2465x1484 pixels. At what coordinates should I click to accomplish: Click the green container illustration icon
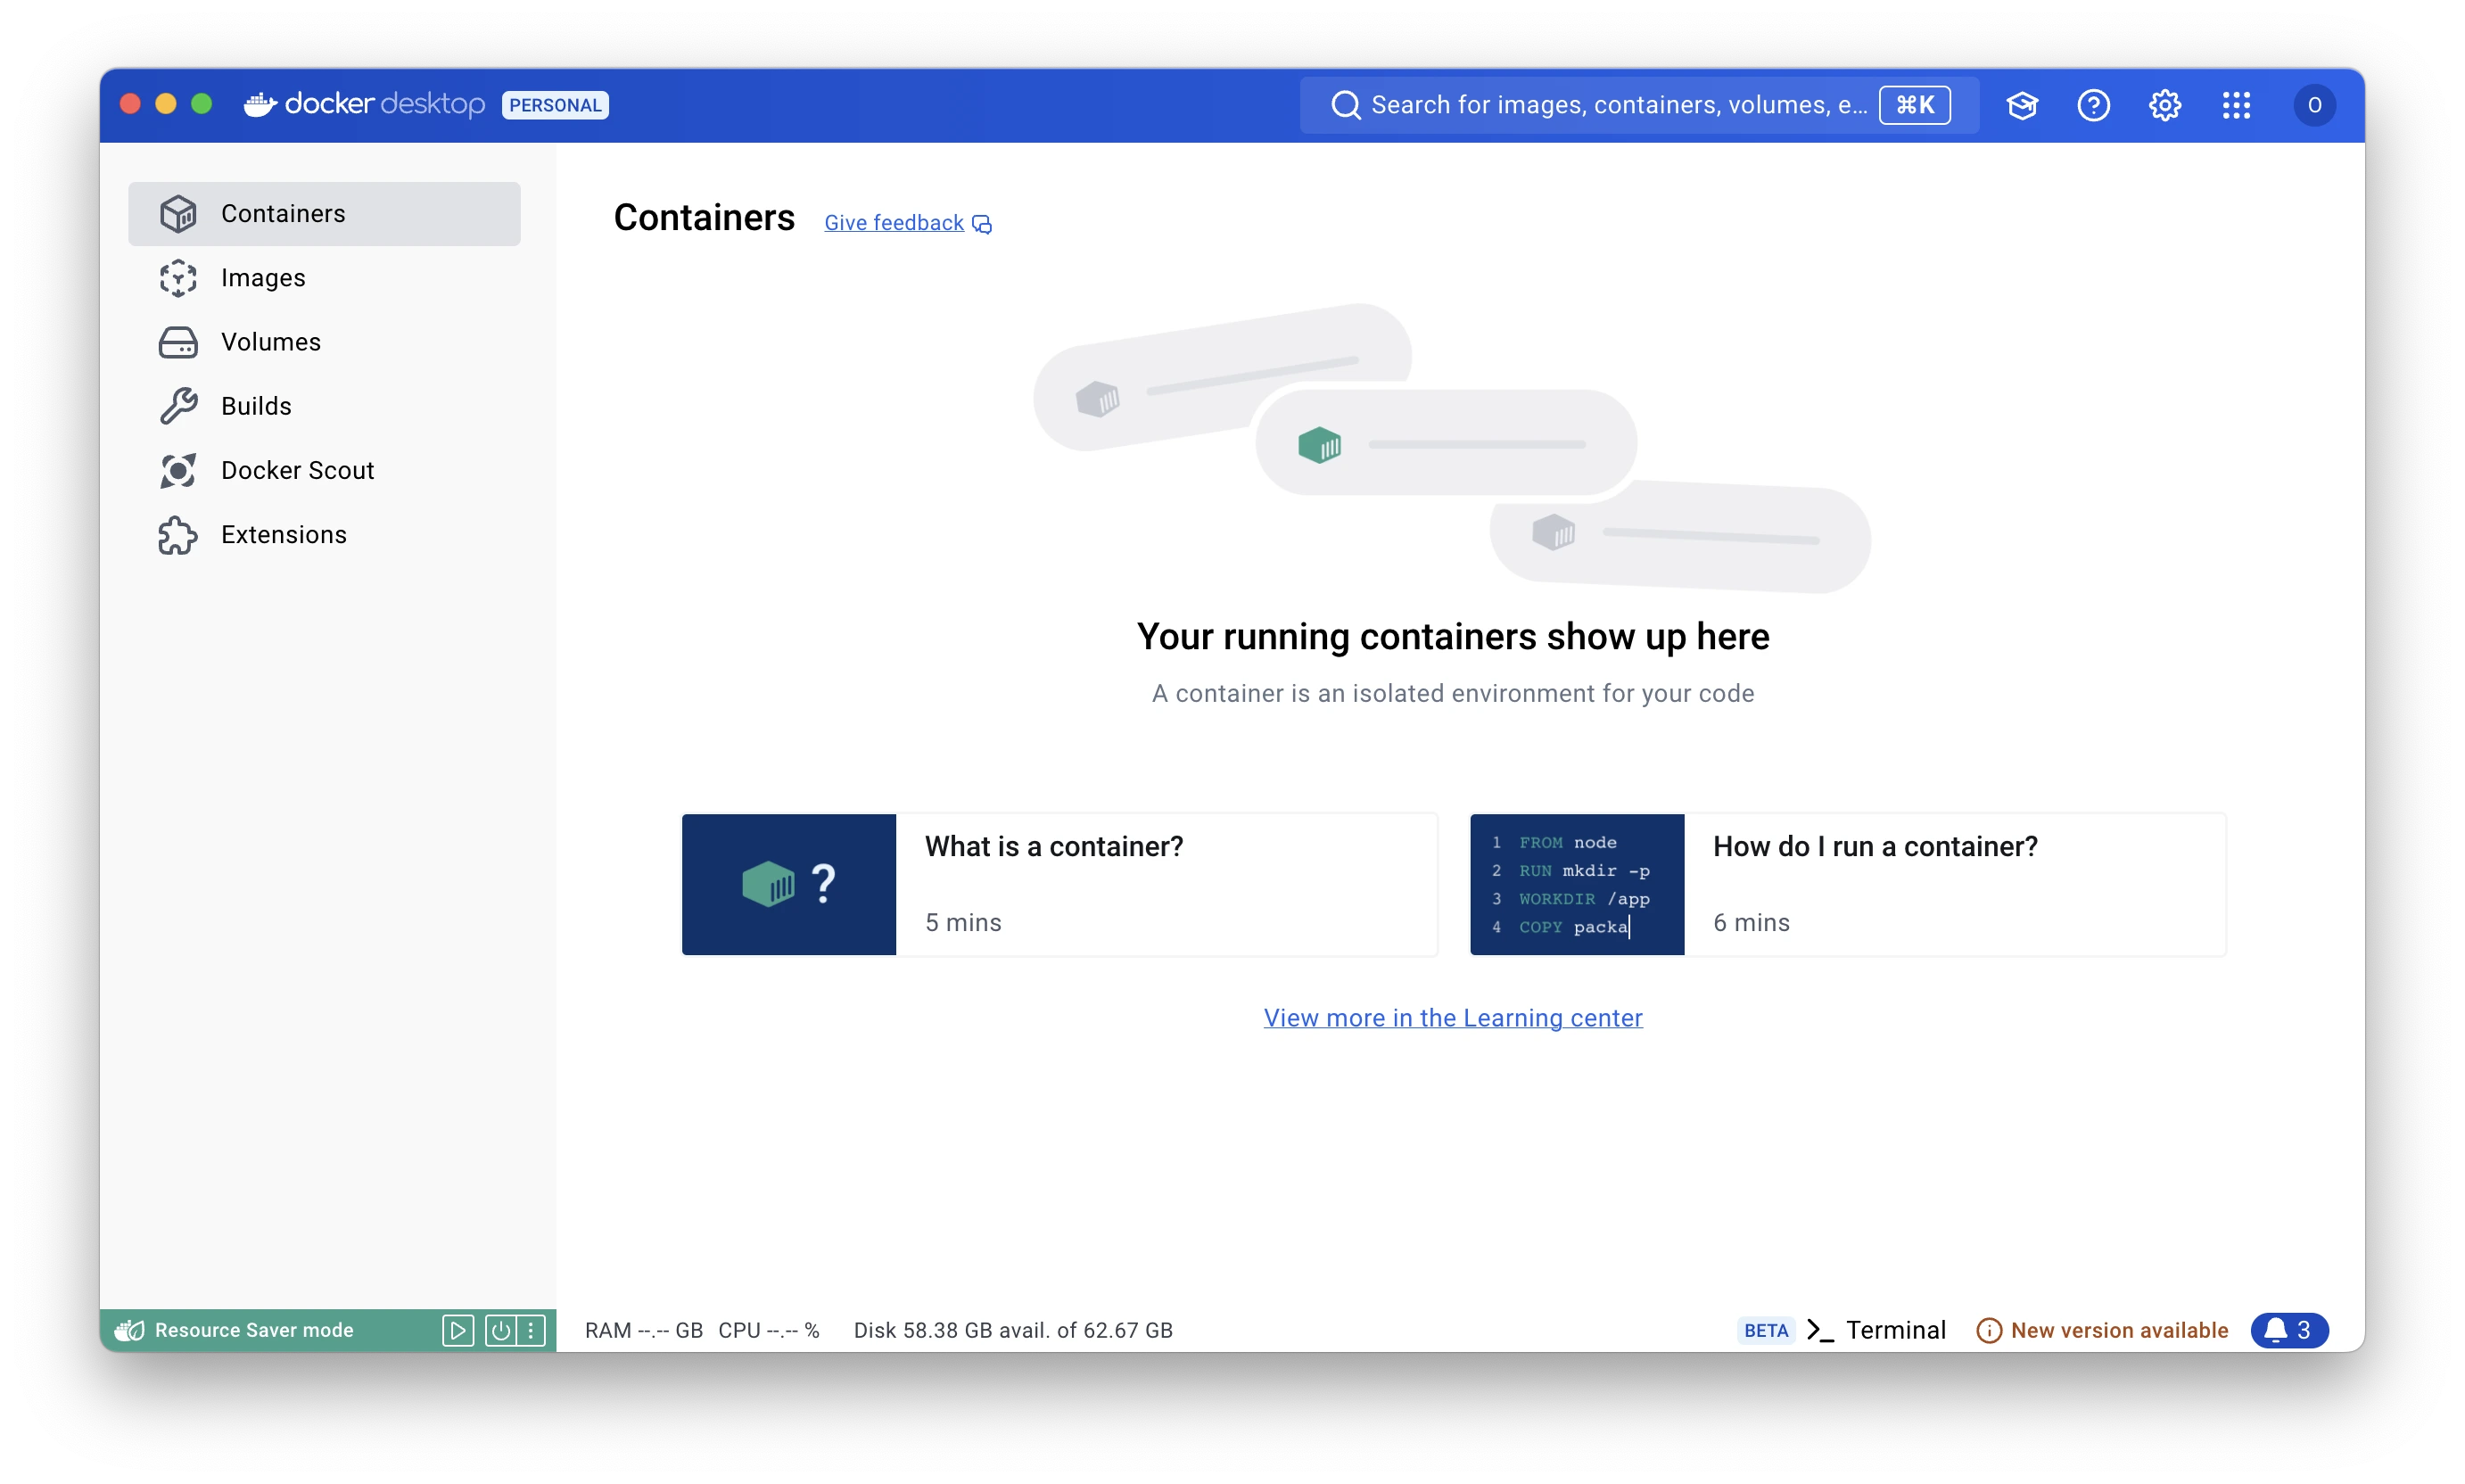click(x=1319, y=444)
